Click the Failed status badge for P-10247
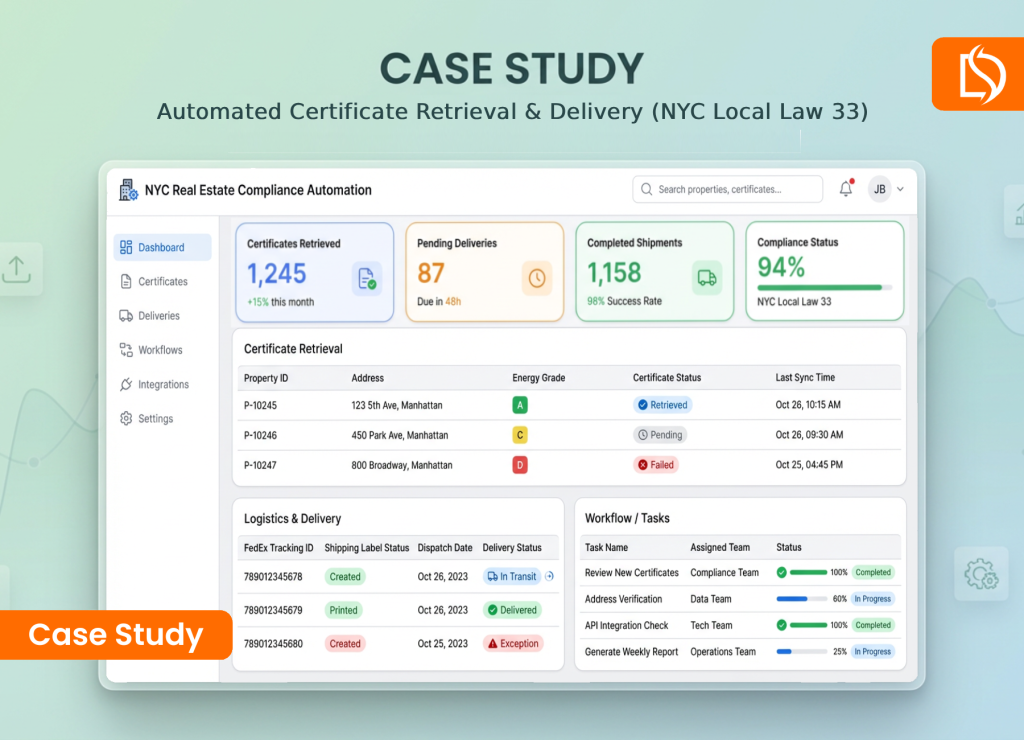The width and height of the screenshot is (1024, 740). (655, 465)
